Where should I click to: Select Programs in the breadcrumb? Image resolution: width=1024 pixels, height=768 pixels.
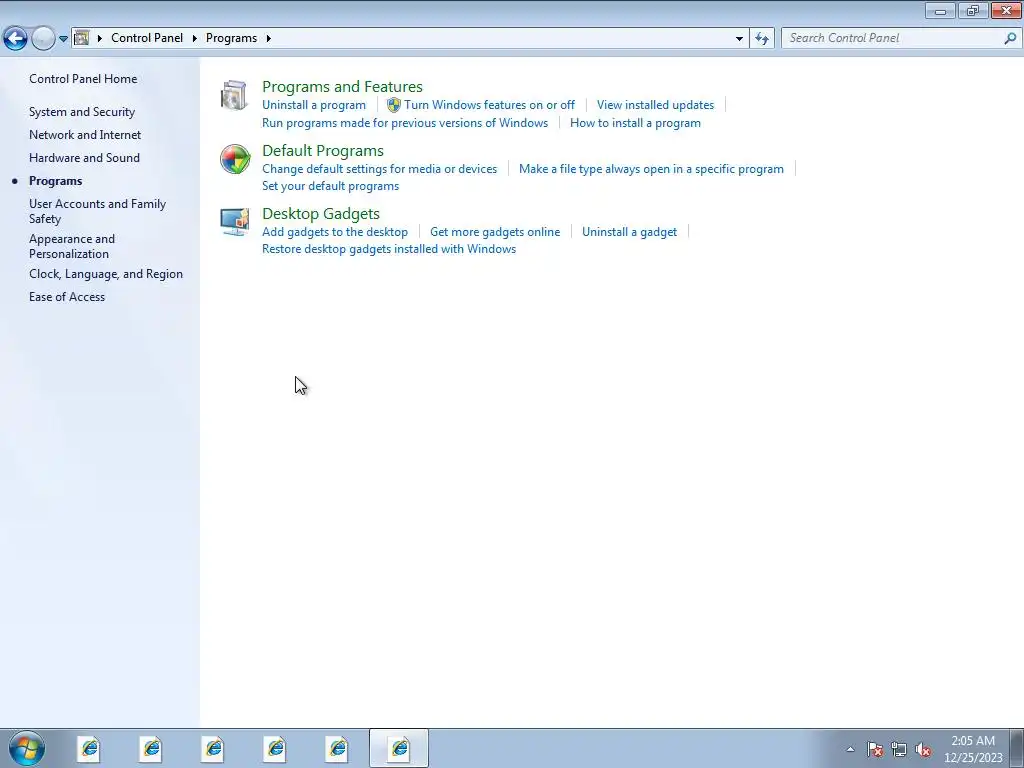pyautogui.click(x=231, y=38)
